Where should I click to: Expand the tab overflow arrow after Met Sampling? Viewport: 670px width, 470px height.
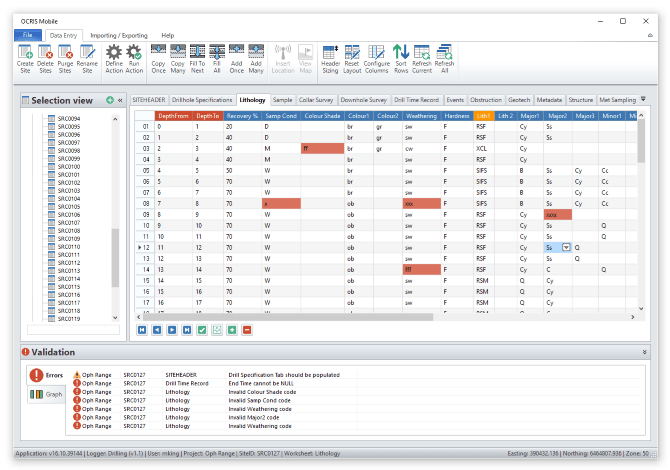pos(643,100)
